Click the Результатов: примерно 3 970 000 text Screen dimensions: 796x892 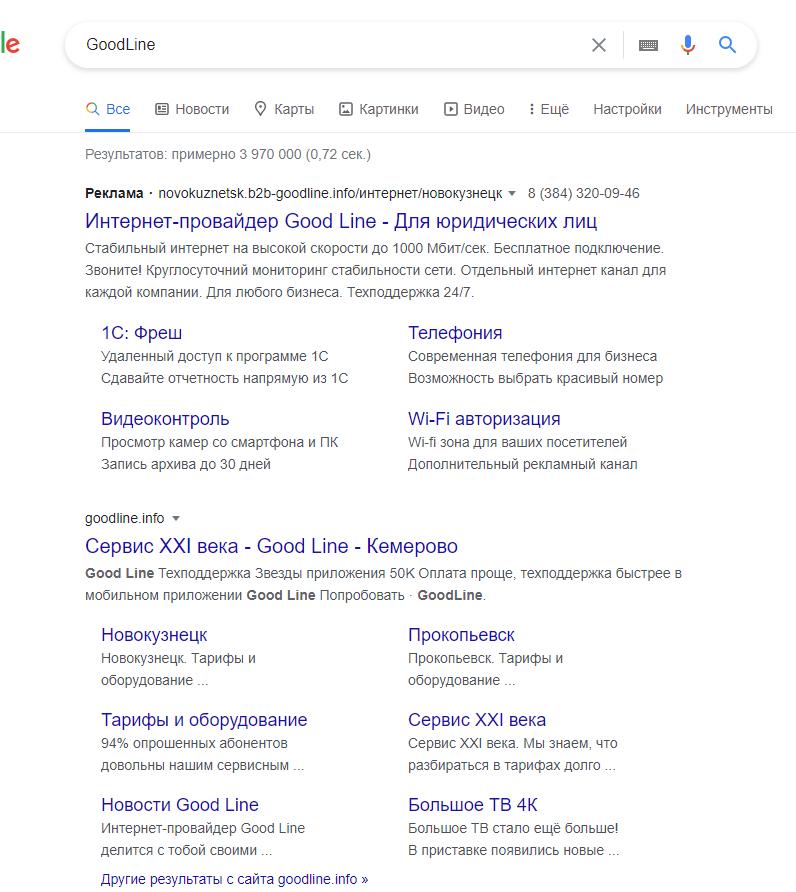[228, 154]
